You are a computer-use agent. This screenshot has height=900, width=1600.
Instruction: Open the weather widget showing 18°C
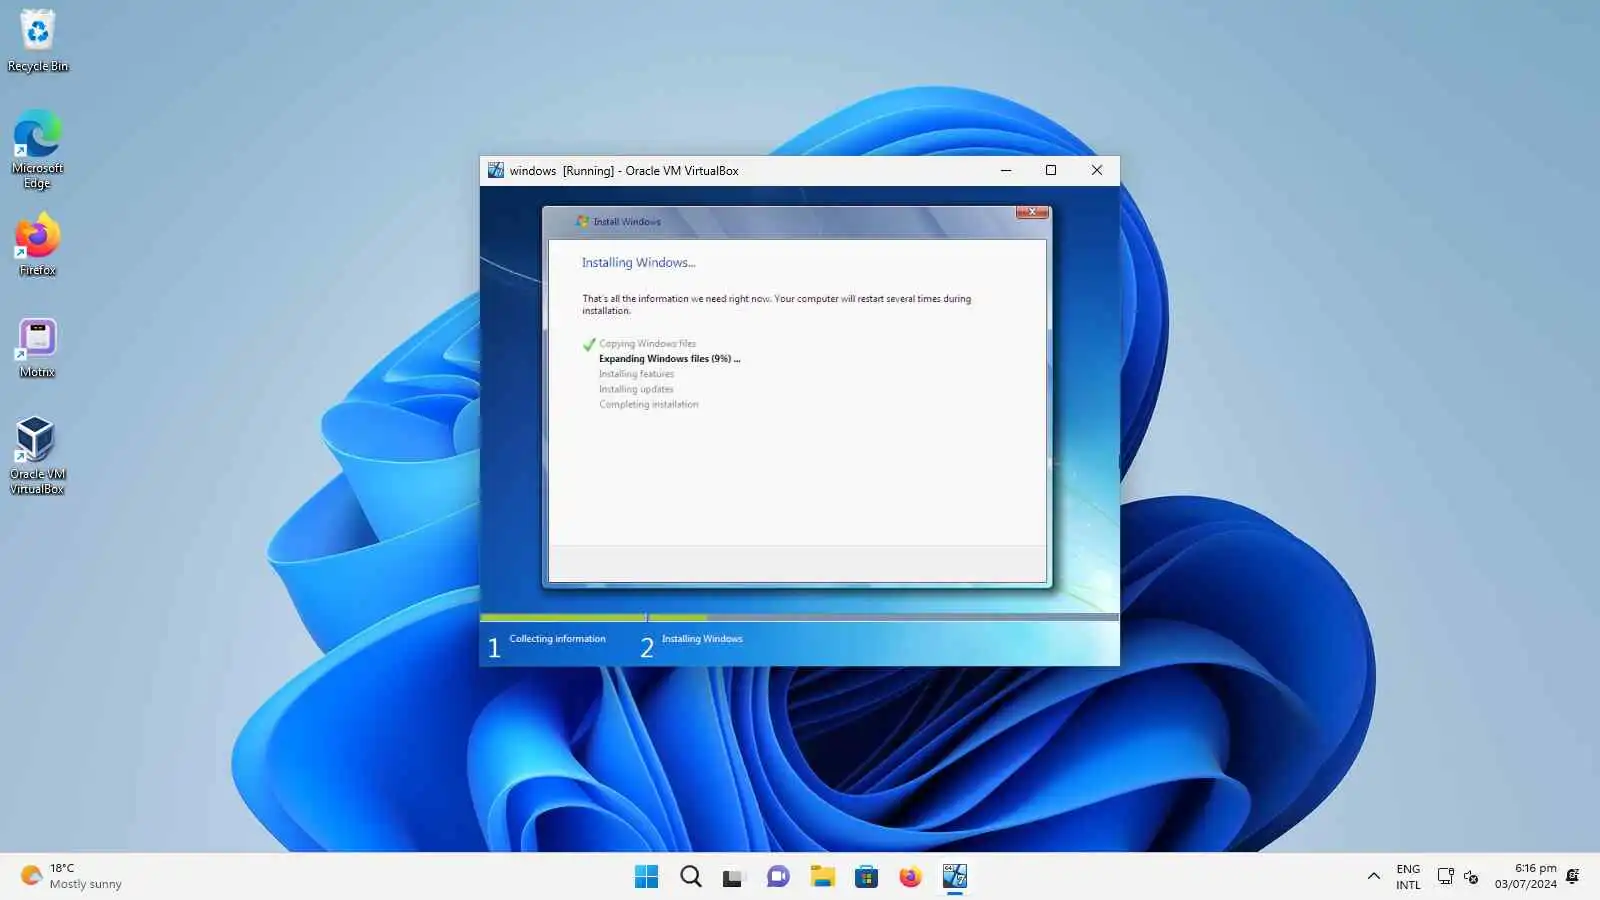tap(71, 876)
